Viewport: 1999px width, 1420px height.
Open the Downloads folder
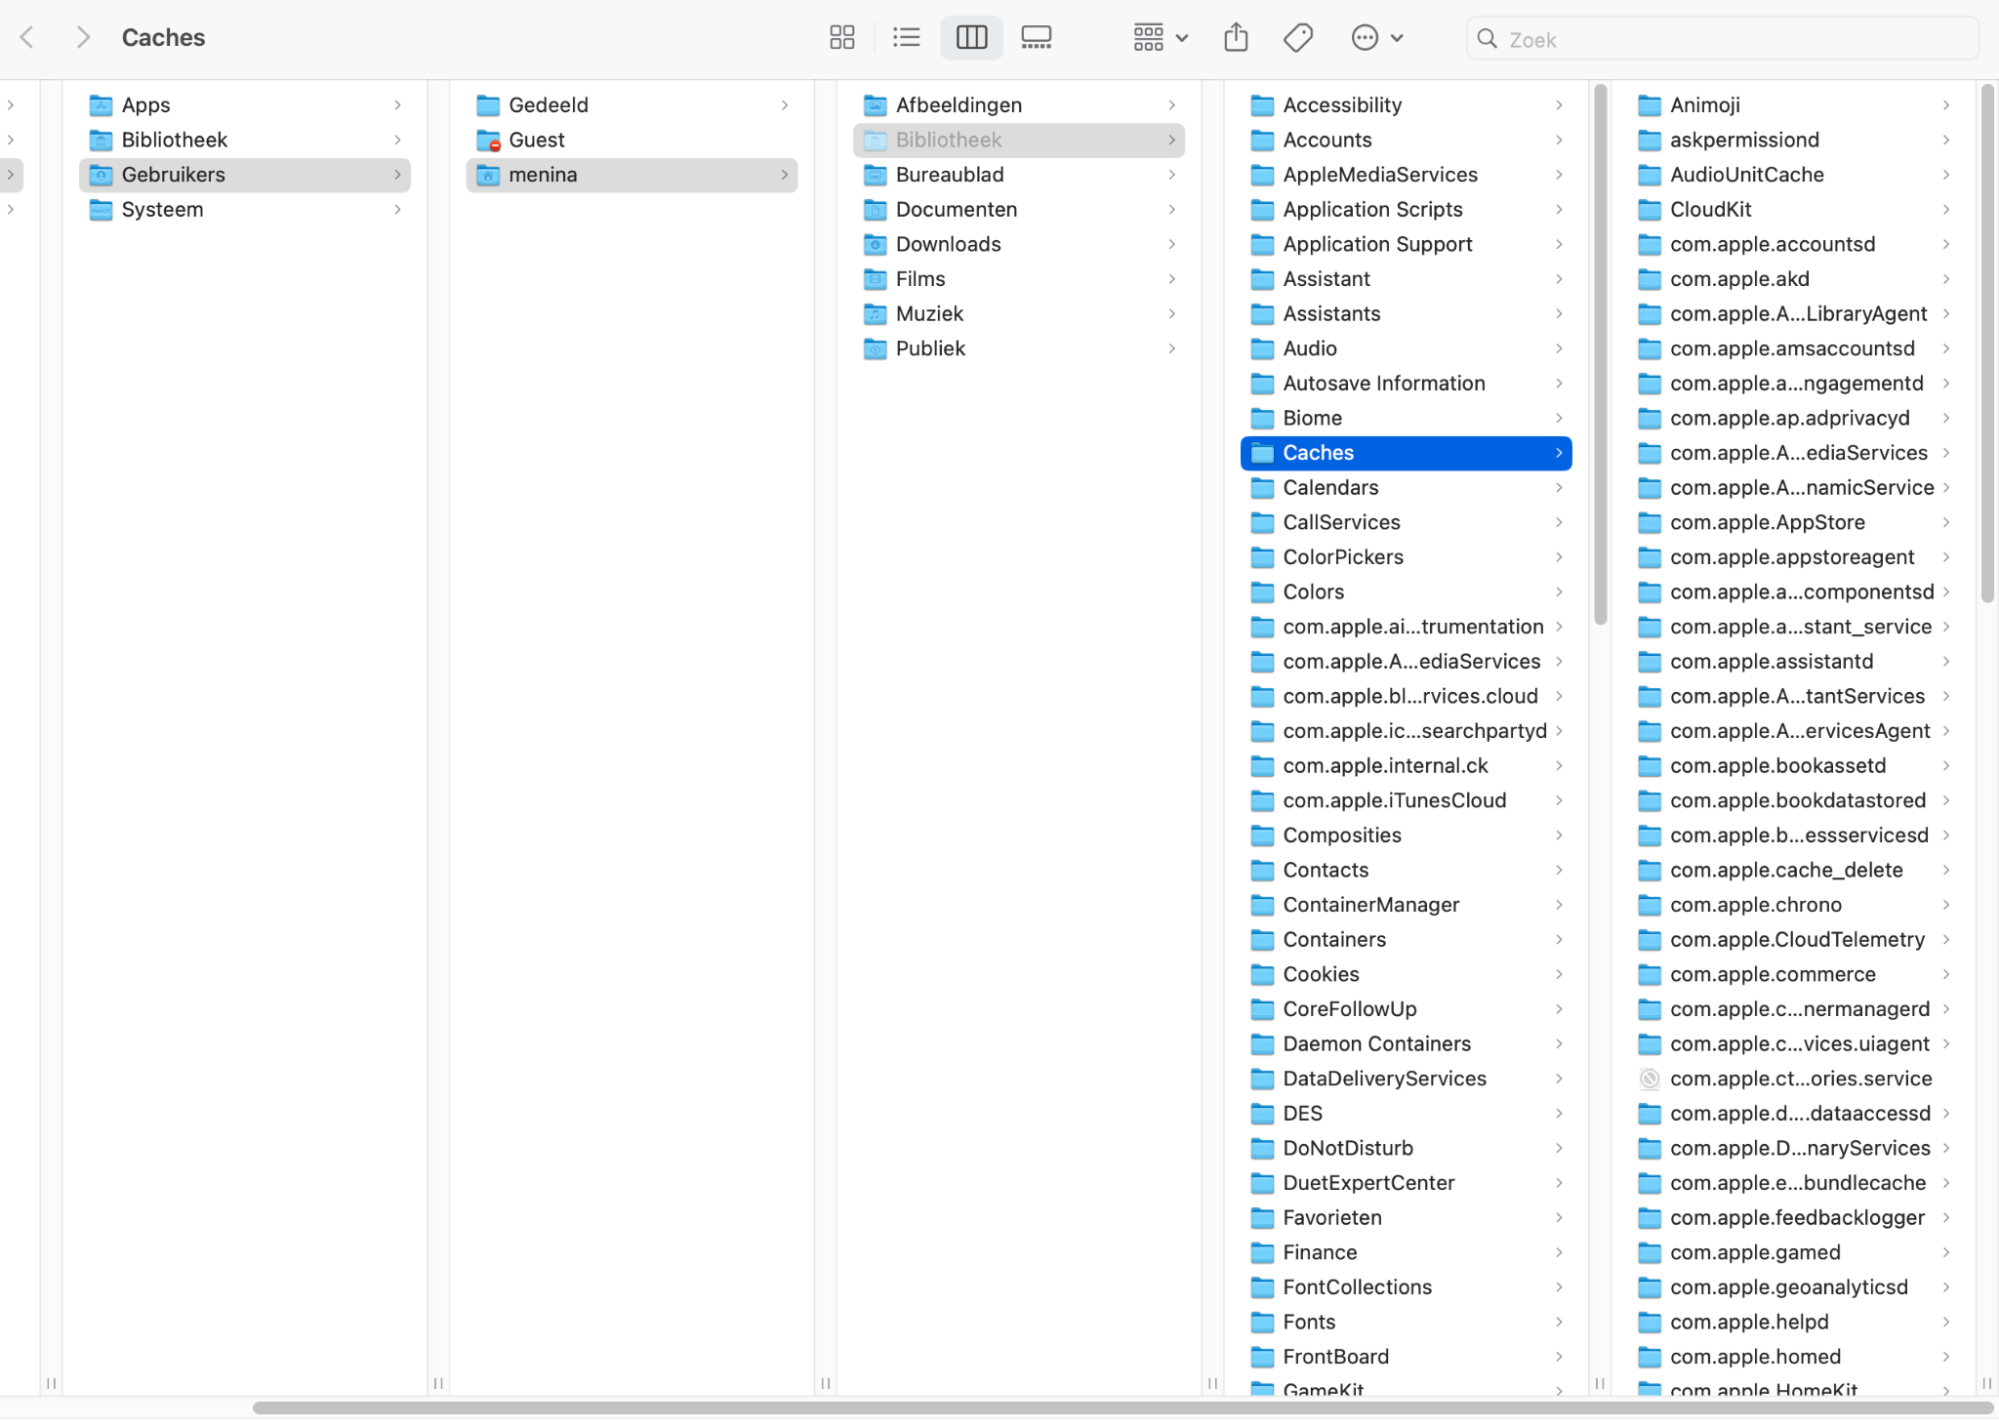(947, 244)
